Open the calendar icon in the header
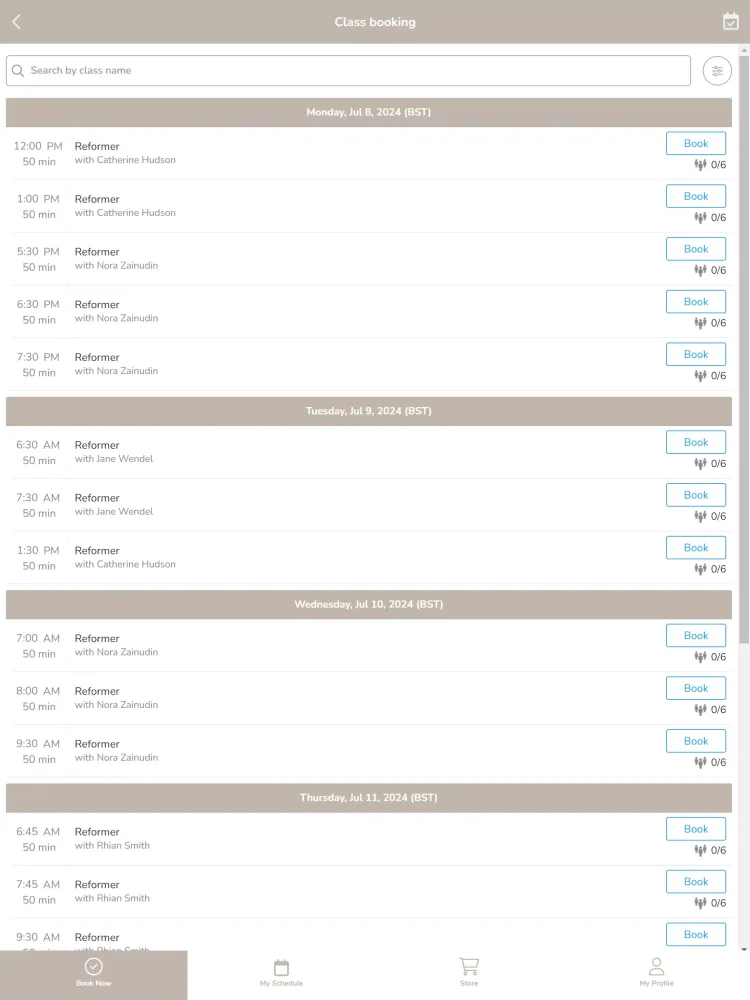Viewport: 750px width, 1000px height. click(731, 22)
